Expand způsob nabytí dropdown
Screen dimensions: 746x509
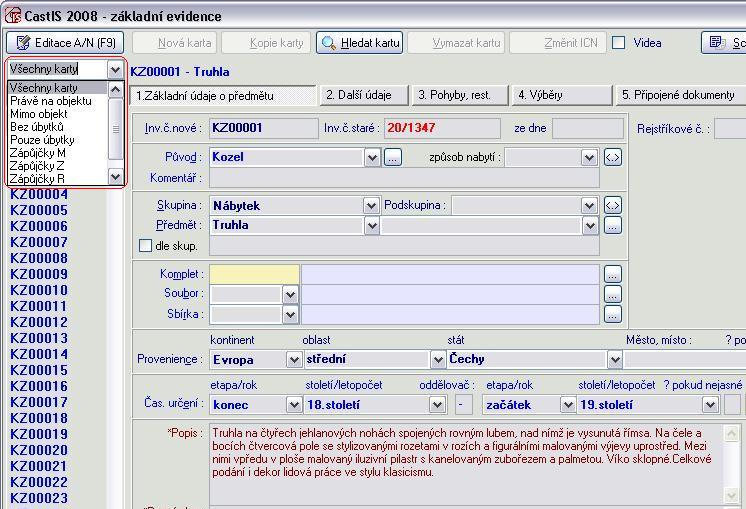point(589,157)
